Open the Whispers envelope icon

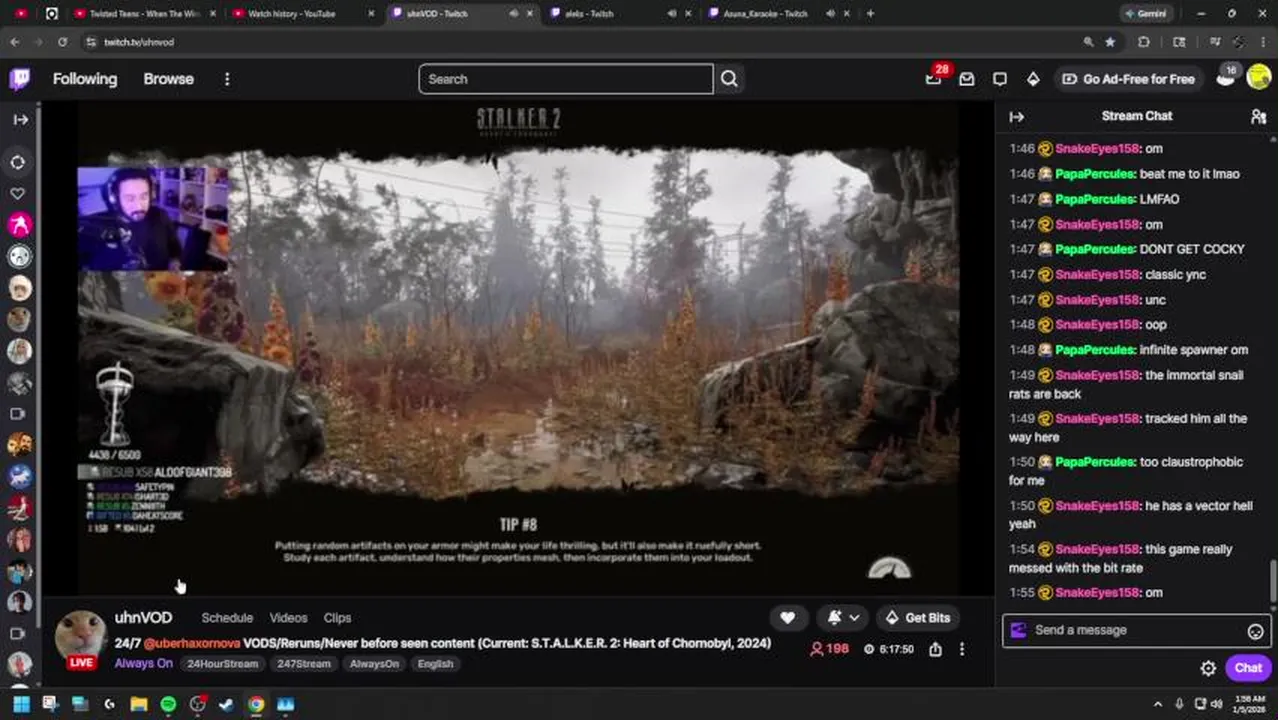966,79
